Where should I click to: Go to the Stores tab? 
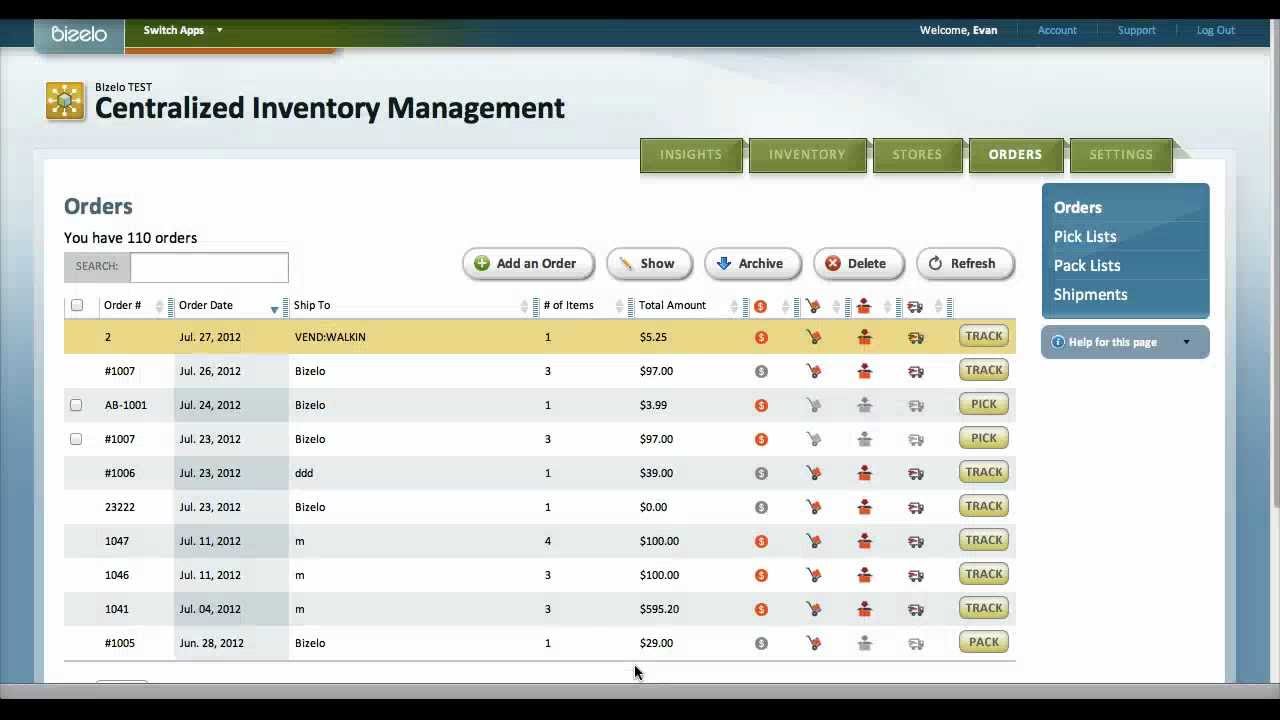point(917,155)
